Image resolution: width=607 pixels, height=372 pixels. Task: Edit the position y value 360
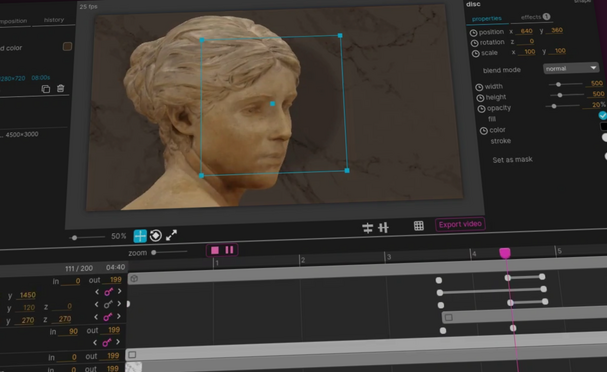[557, 30]
